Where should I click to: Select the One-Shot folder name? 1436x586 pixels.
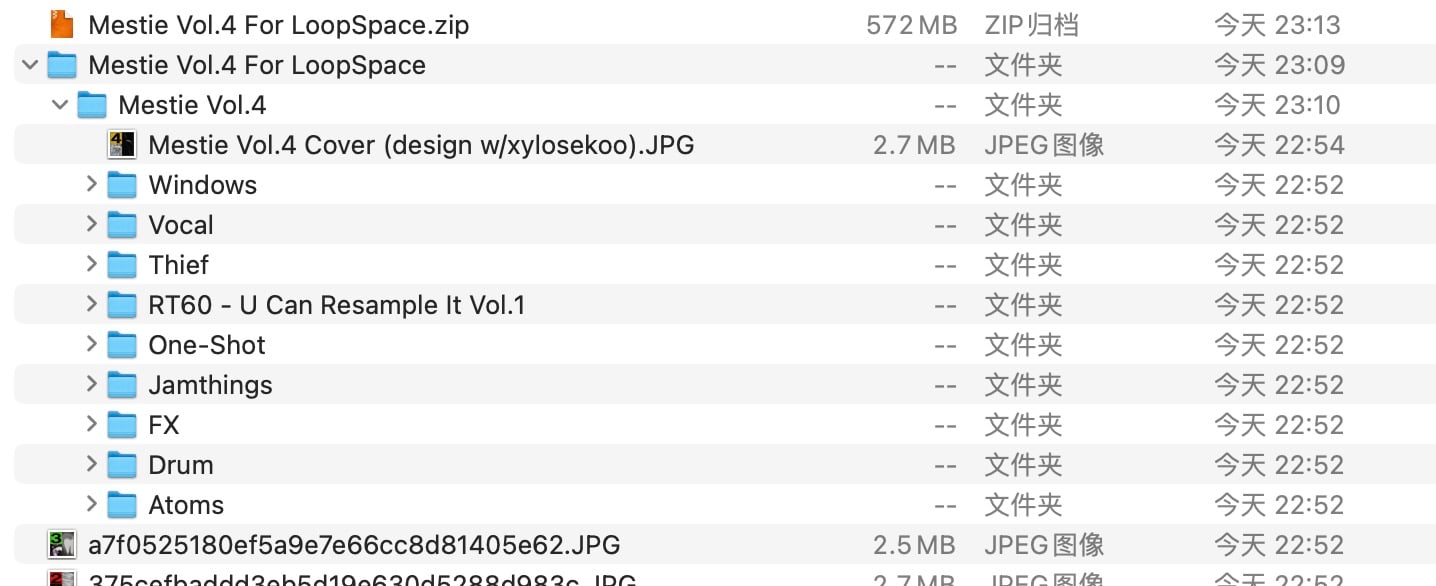point(207,345)
